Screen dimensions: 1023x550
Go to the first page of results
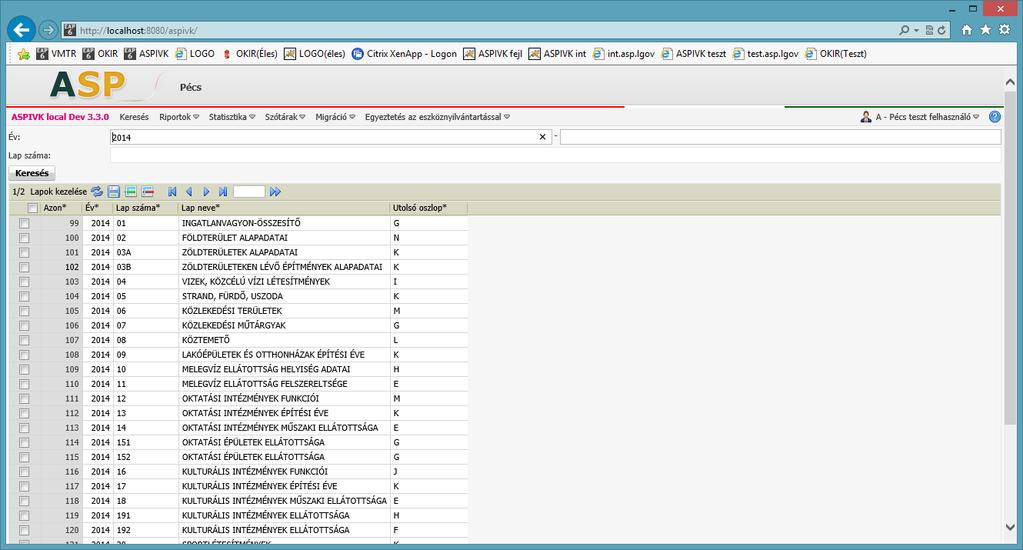pos(172,192)
